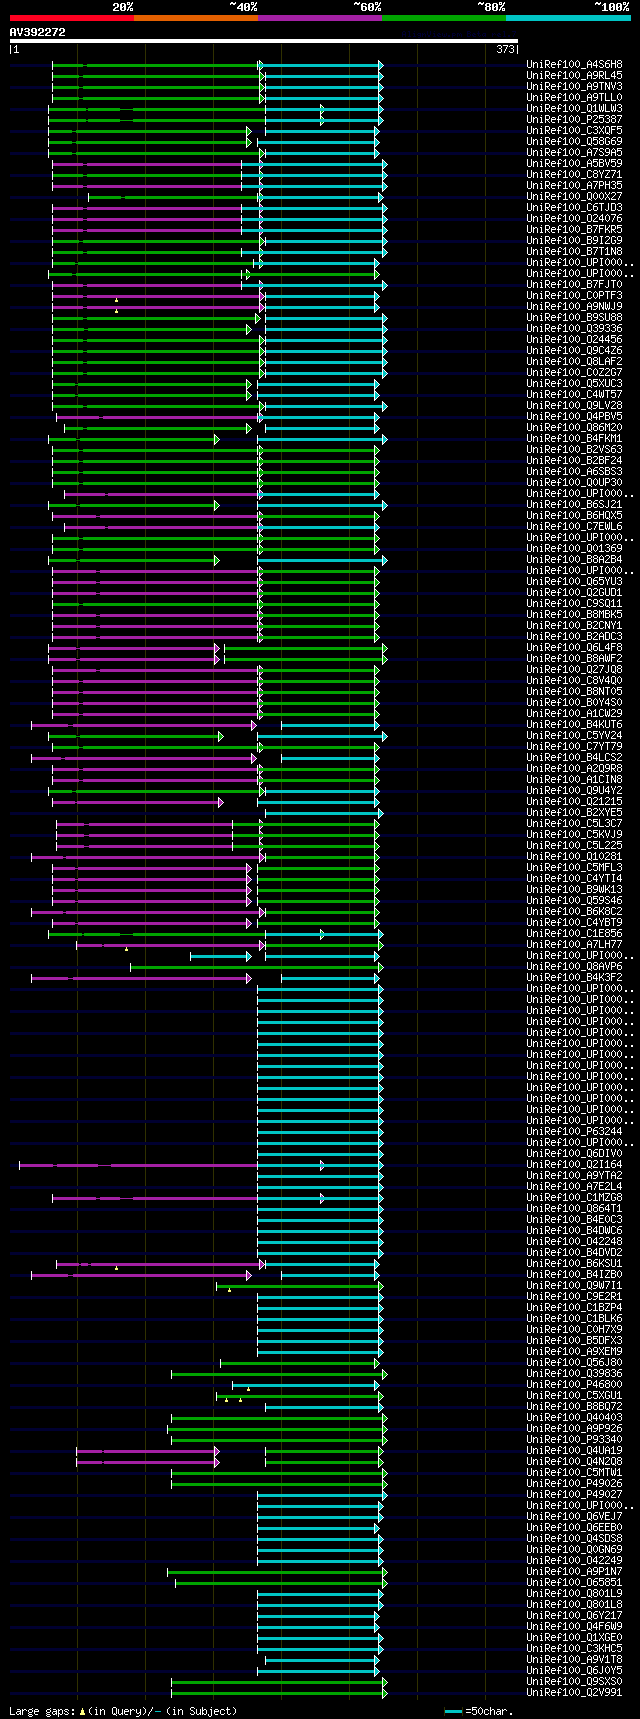Click hit label UniRef100_O65851
640x1719 pixels.
click(574, 1582)
